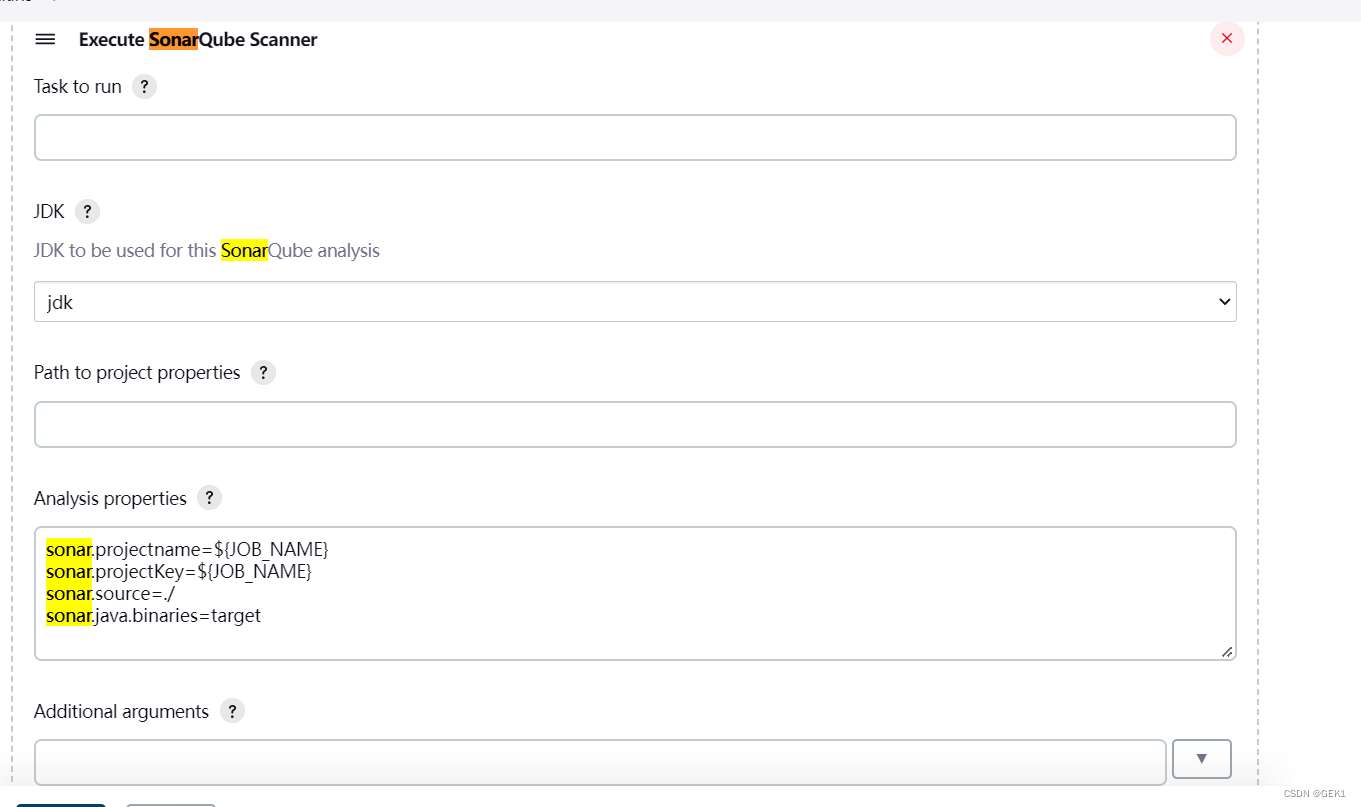Click the sonar.source=./ line
The height and width of the screenshot is (807, 1361).
tap(111, 594)
